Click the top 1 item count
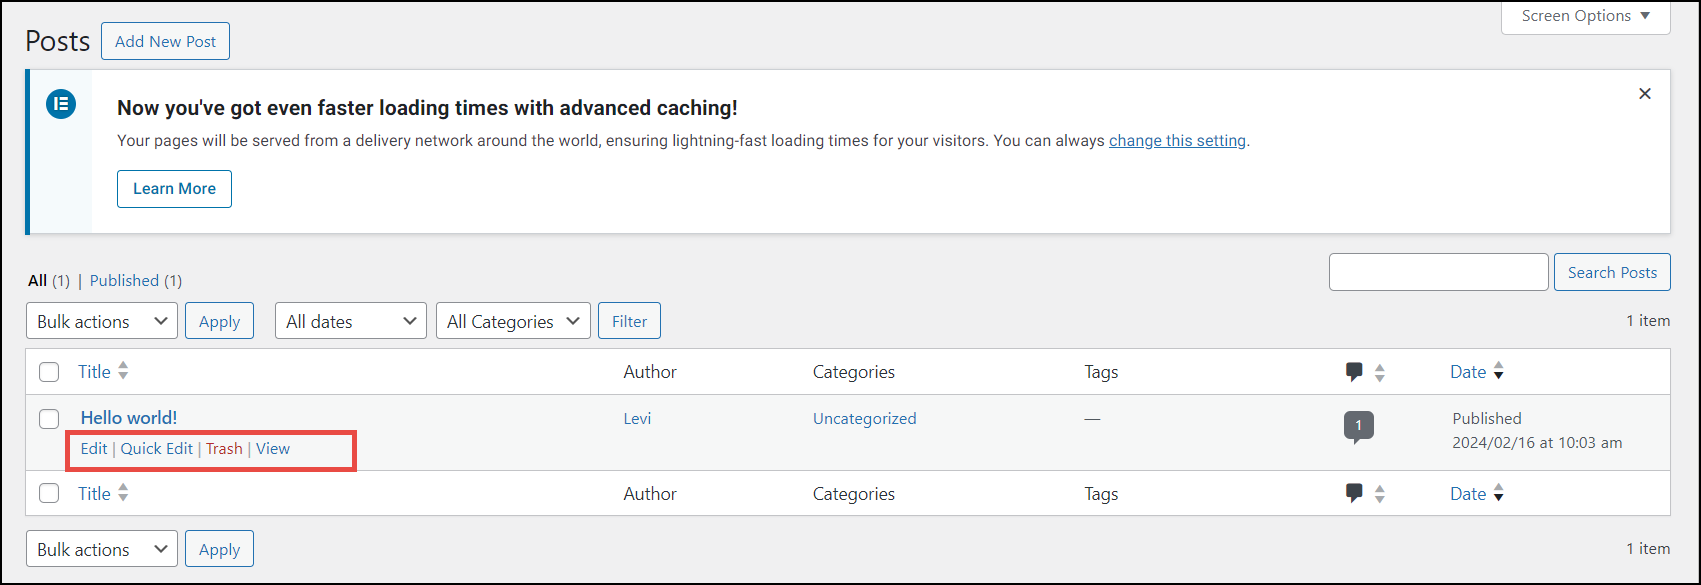The image size is (1701, 585). (1648, 321)
